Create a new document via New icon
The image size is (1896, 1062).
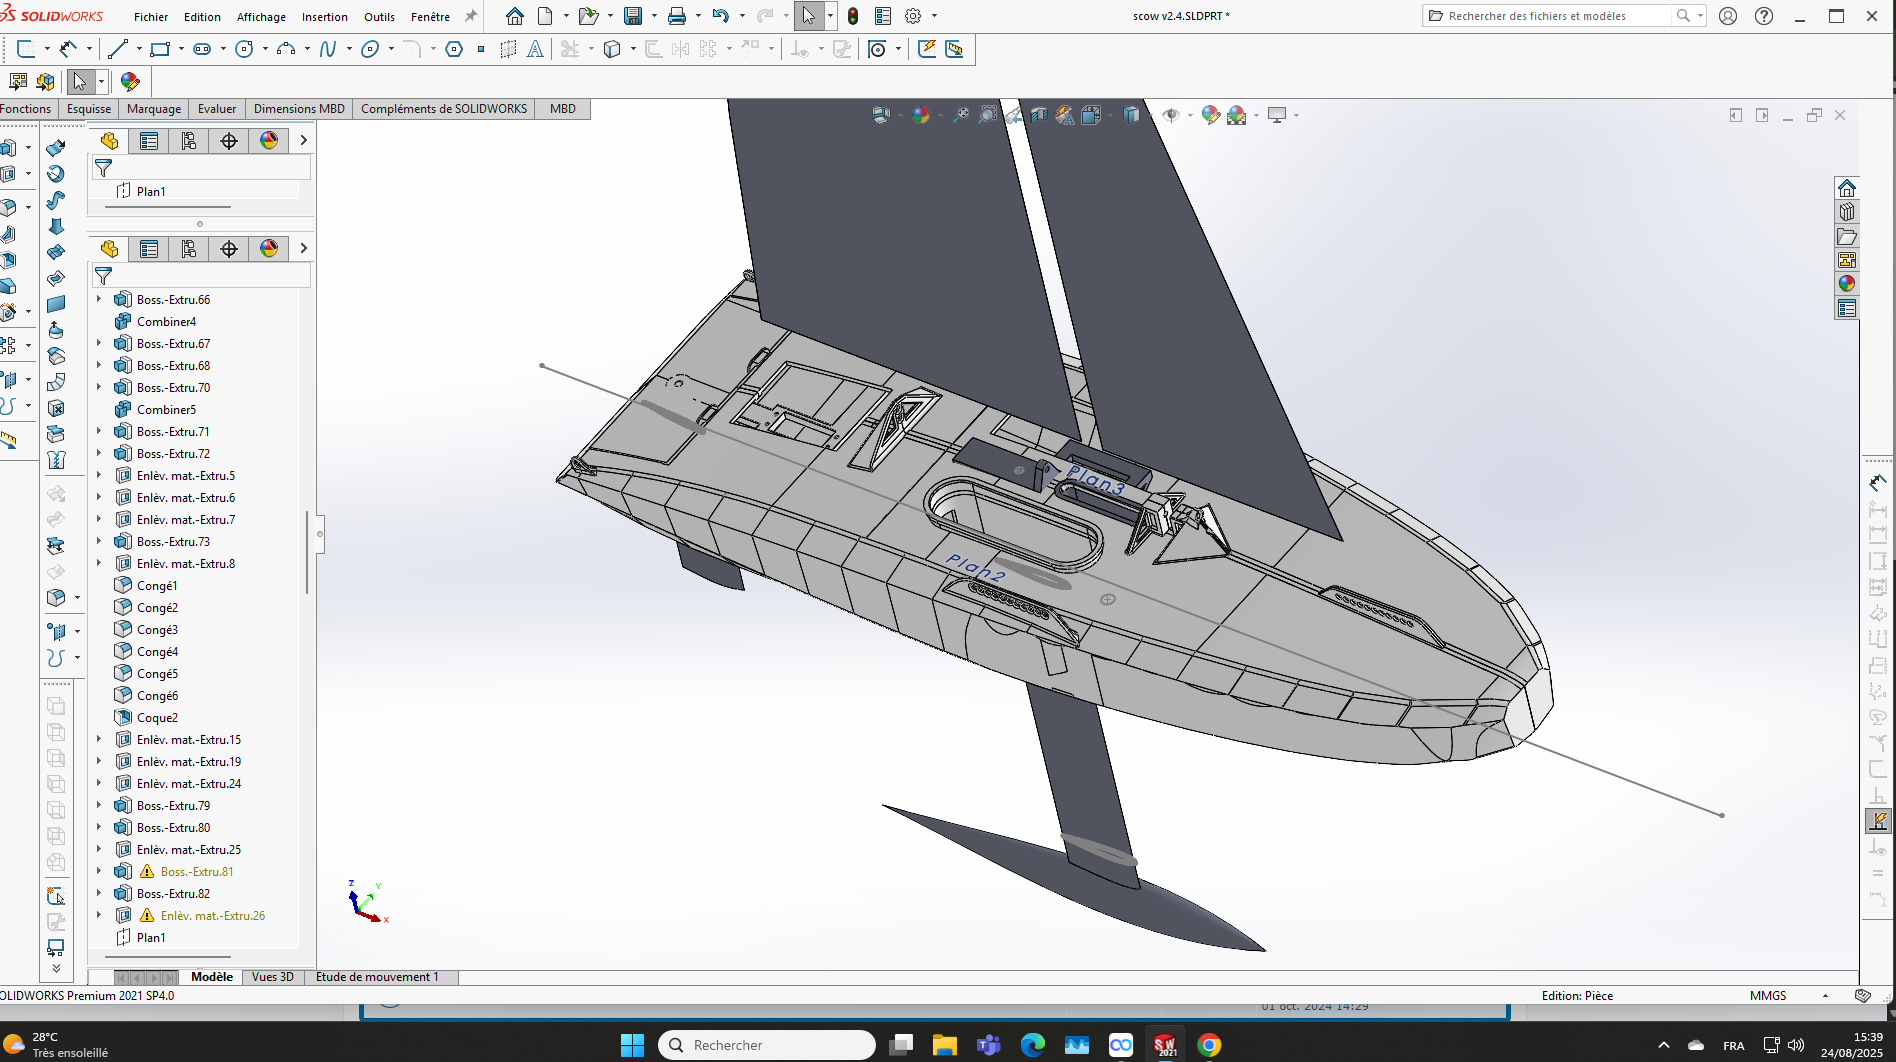[545, 16]
